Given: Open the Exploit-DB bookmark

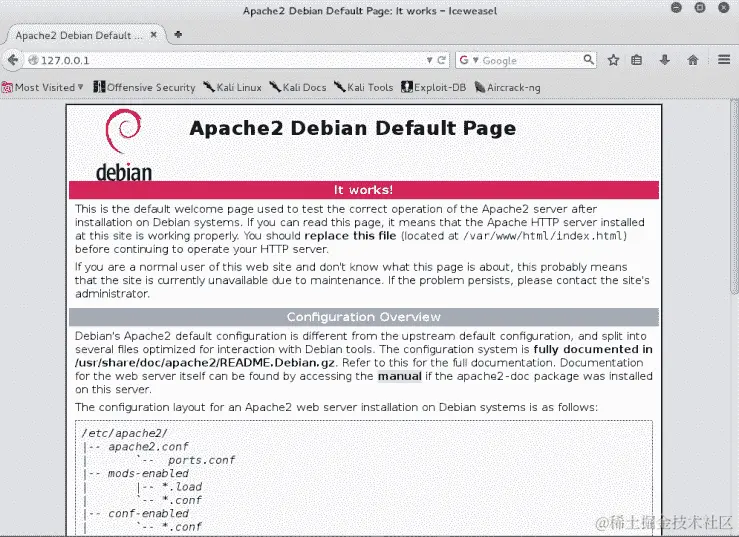Looking at the screenshot, I should (x=434, y=87).
